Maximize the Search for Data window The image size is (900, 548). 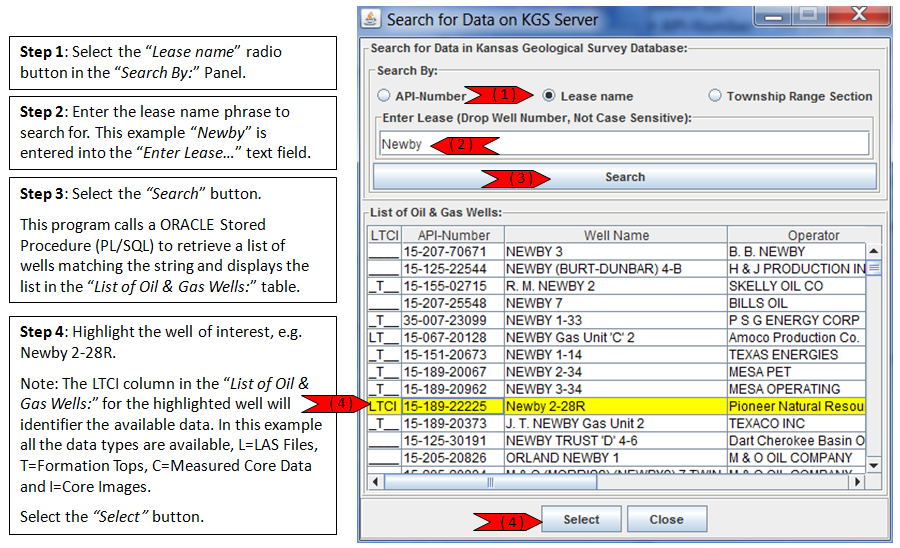tap(809, 15)
